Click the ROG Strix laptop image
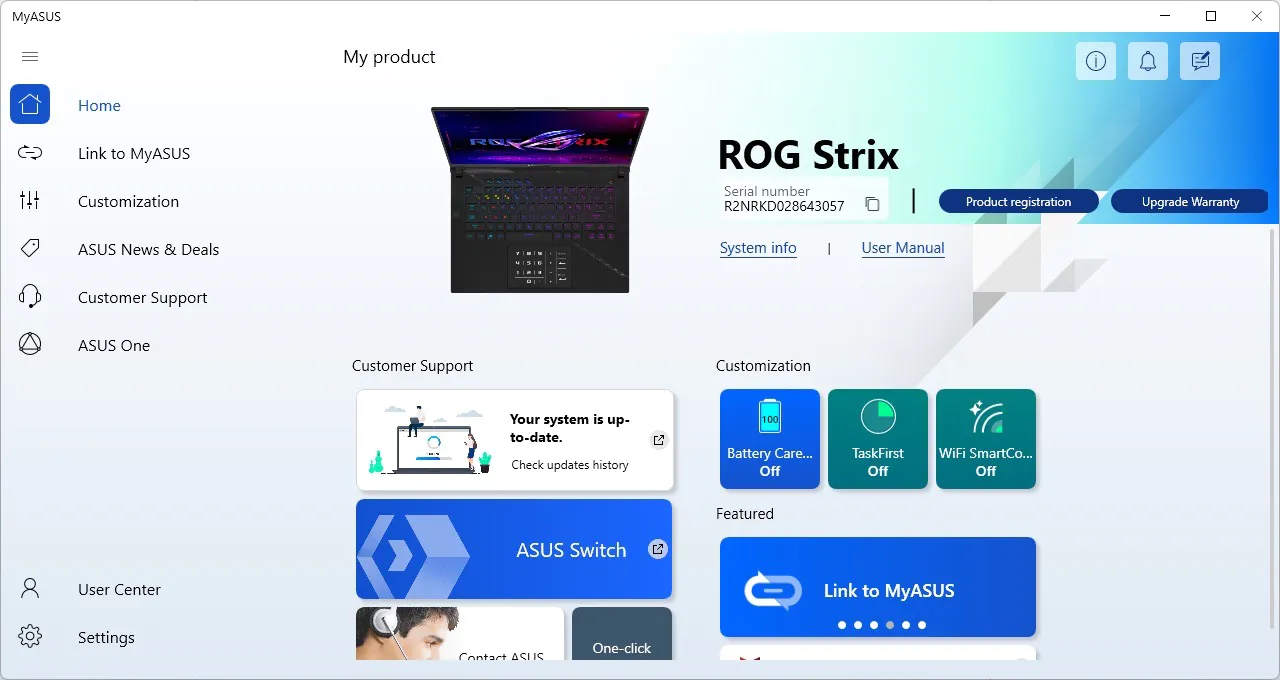This screenshot has height=680, width=1280. coord(540,200)
